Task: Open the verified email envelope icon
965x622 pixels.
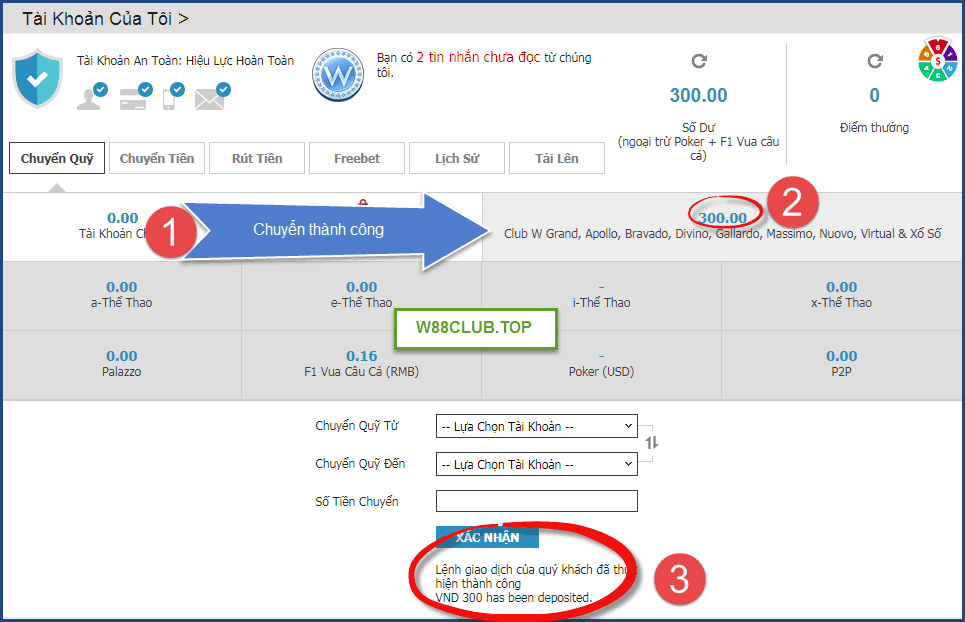Action: coord(212,97)
